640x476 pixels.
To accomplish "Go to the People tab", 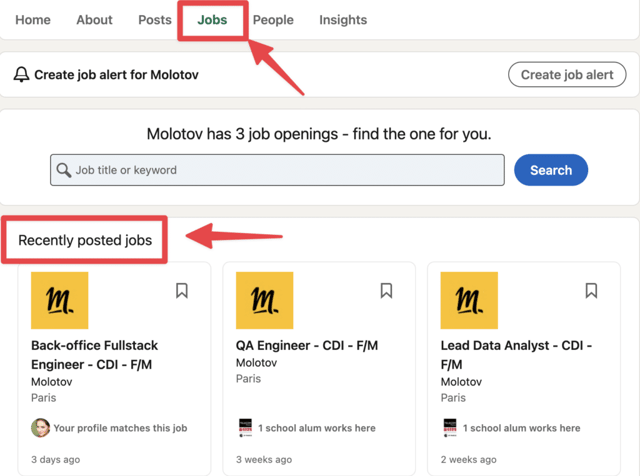I will click(273, 20).
